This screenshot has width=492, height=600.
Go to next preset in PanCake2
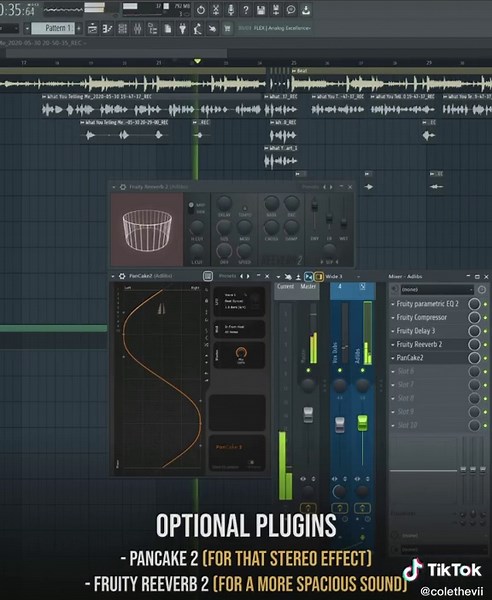[248, 276]
